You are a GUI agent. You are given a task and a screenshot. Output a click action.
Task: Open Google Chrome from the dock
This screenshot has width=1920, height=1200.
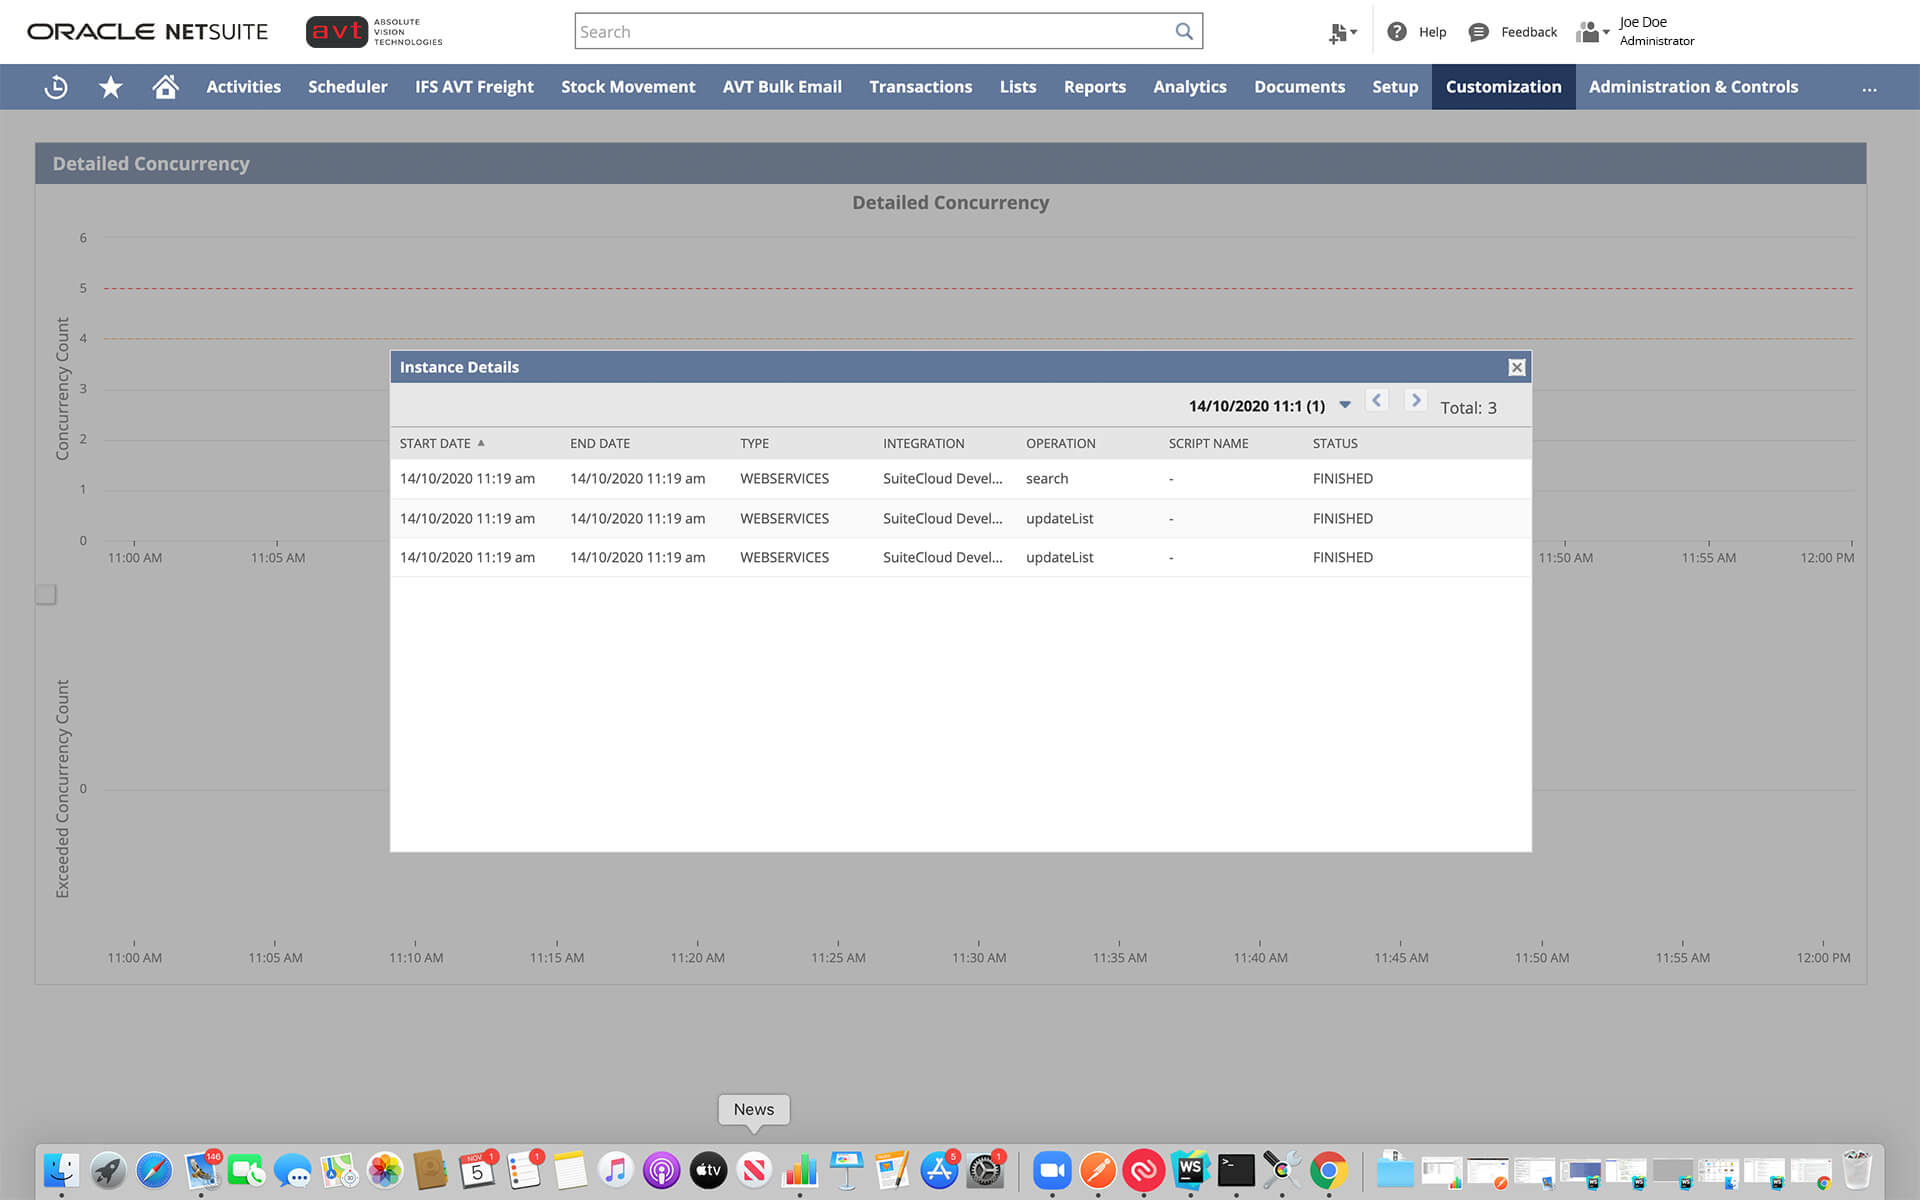pos(1328,1169)
